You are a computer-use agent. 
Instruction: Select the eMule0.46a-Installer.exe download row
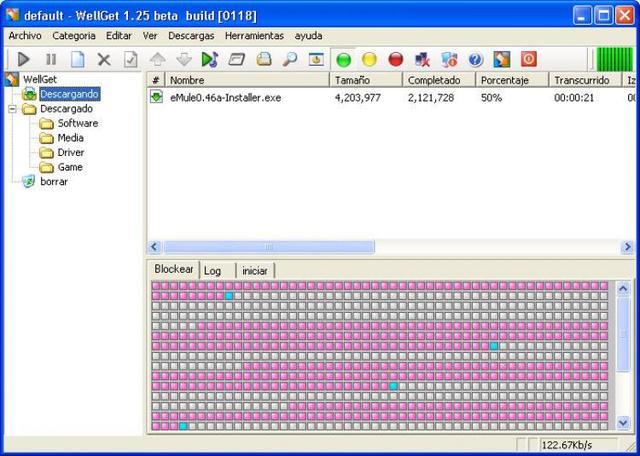[391, 98]
